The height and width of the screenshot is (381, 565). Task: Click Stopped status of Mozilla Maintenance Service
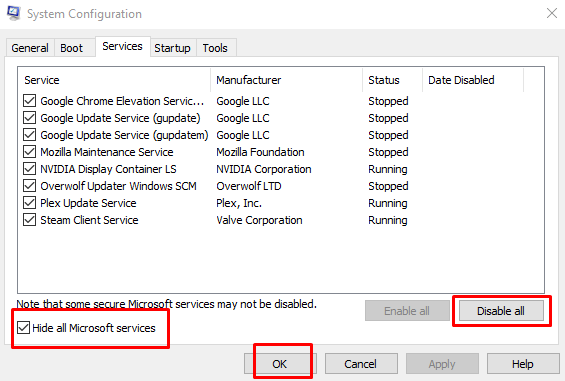[x=388, y=152]
